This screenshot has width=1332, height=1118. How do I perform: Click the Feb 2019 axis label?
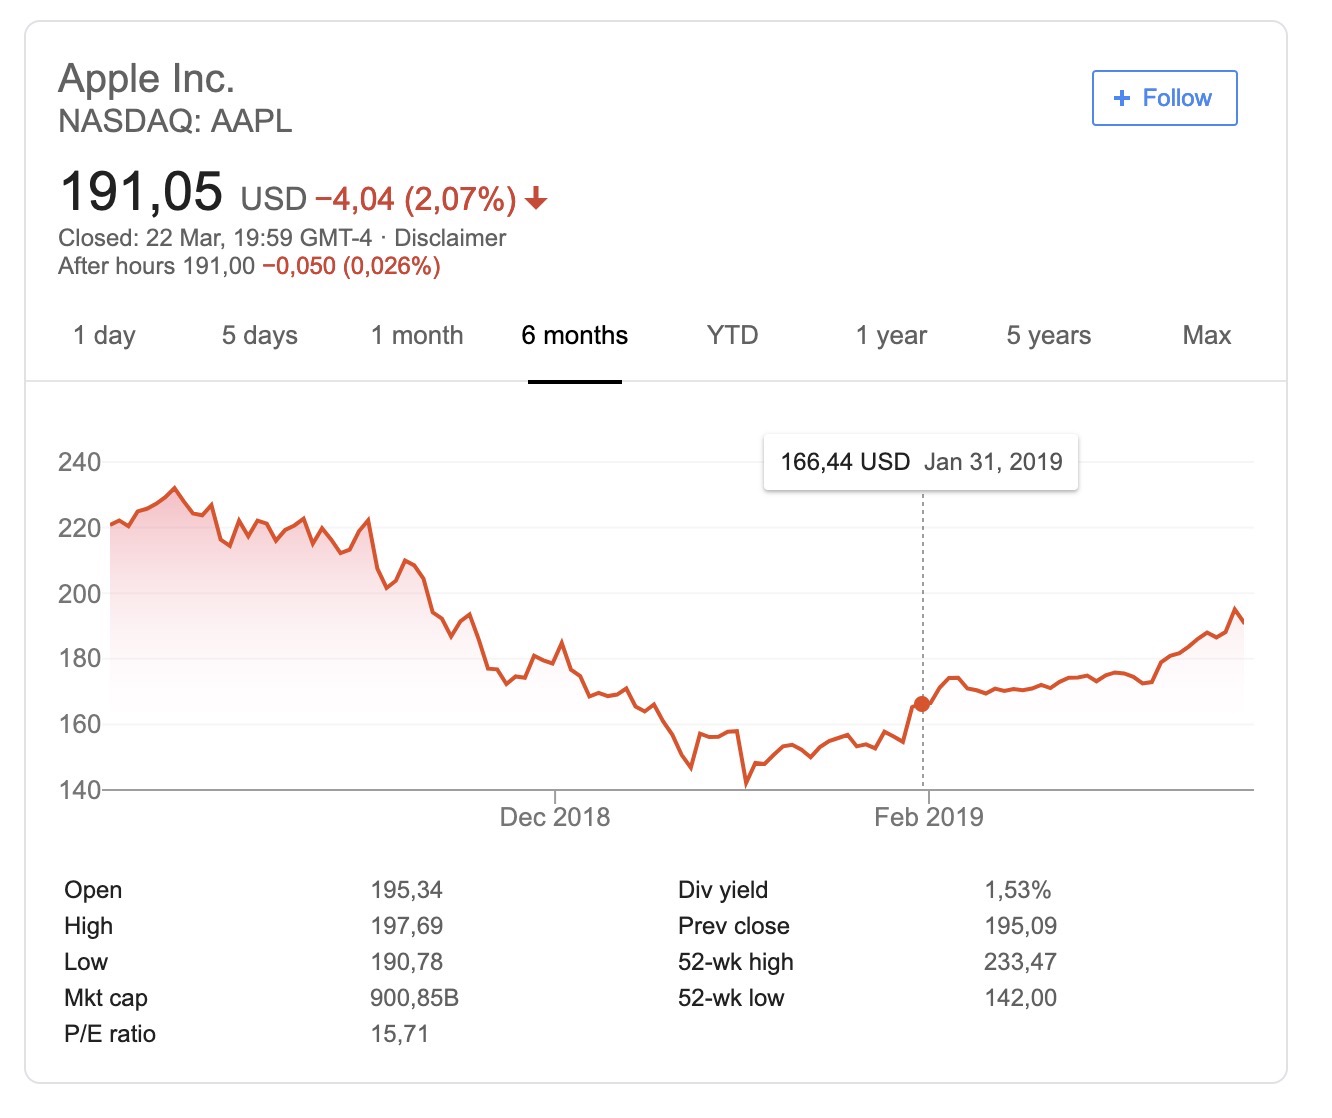click(929, 818)
